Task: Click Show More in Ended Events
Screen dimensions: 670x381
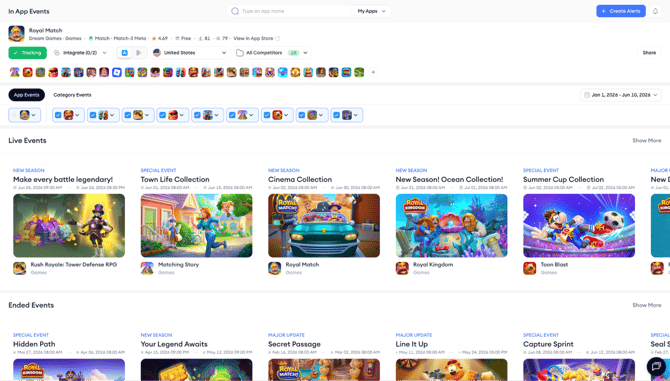Action: tap(646, 305)
